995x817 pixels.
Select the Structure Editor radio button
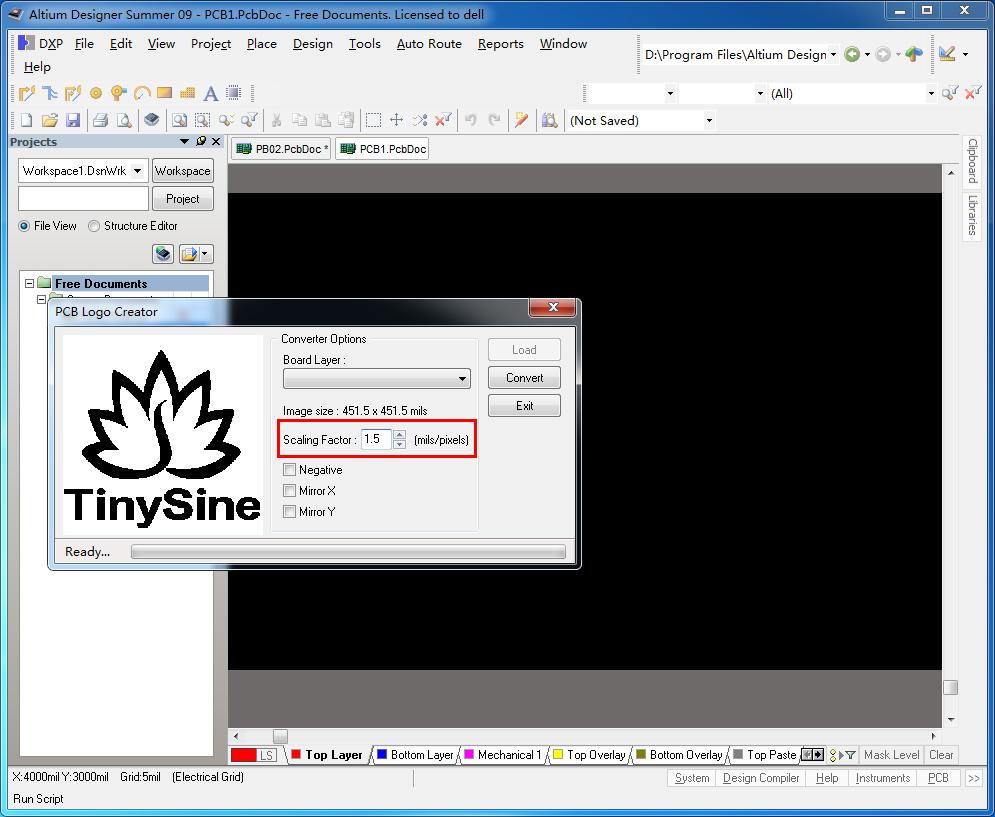click(95, 226)
